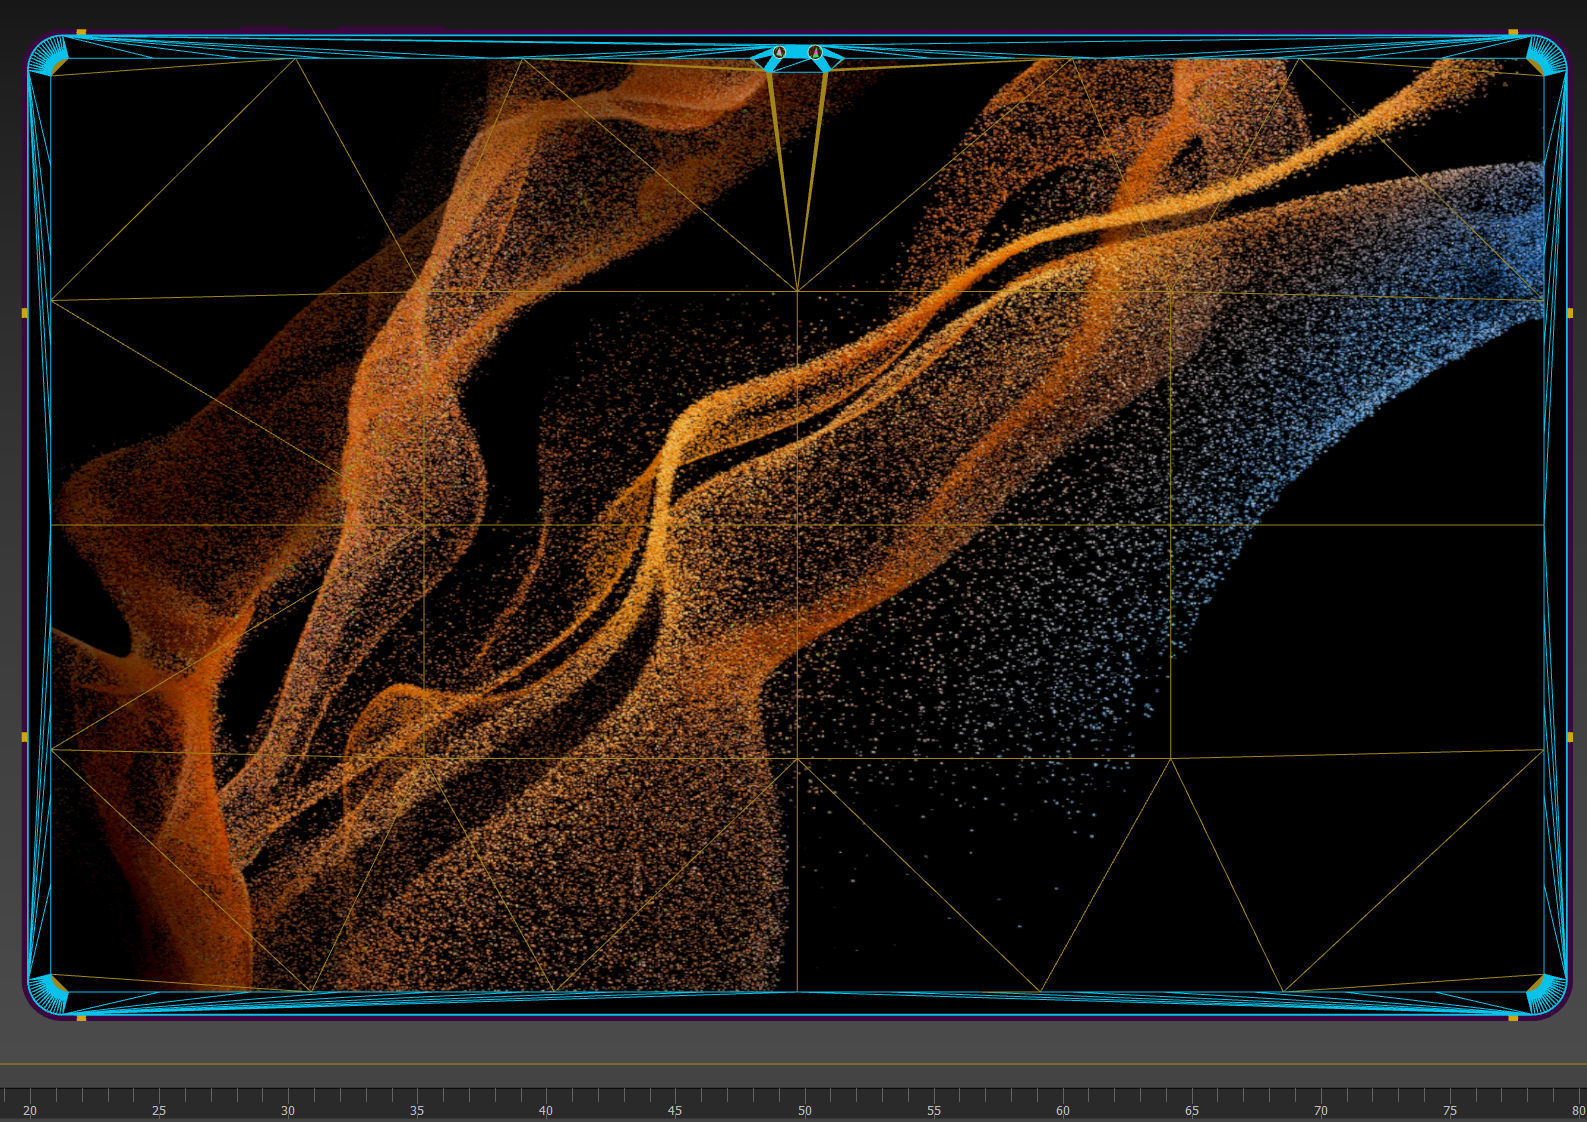Select the left mesh pin at top center
The image size is (1587, 1122).
pos(779,51)
